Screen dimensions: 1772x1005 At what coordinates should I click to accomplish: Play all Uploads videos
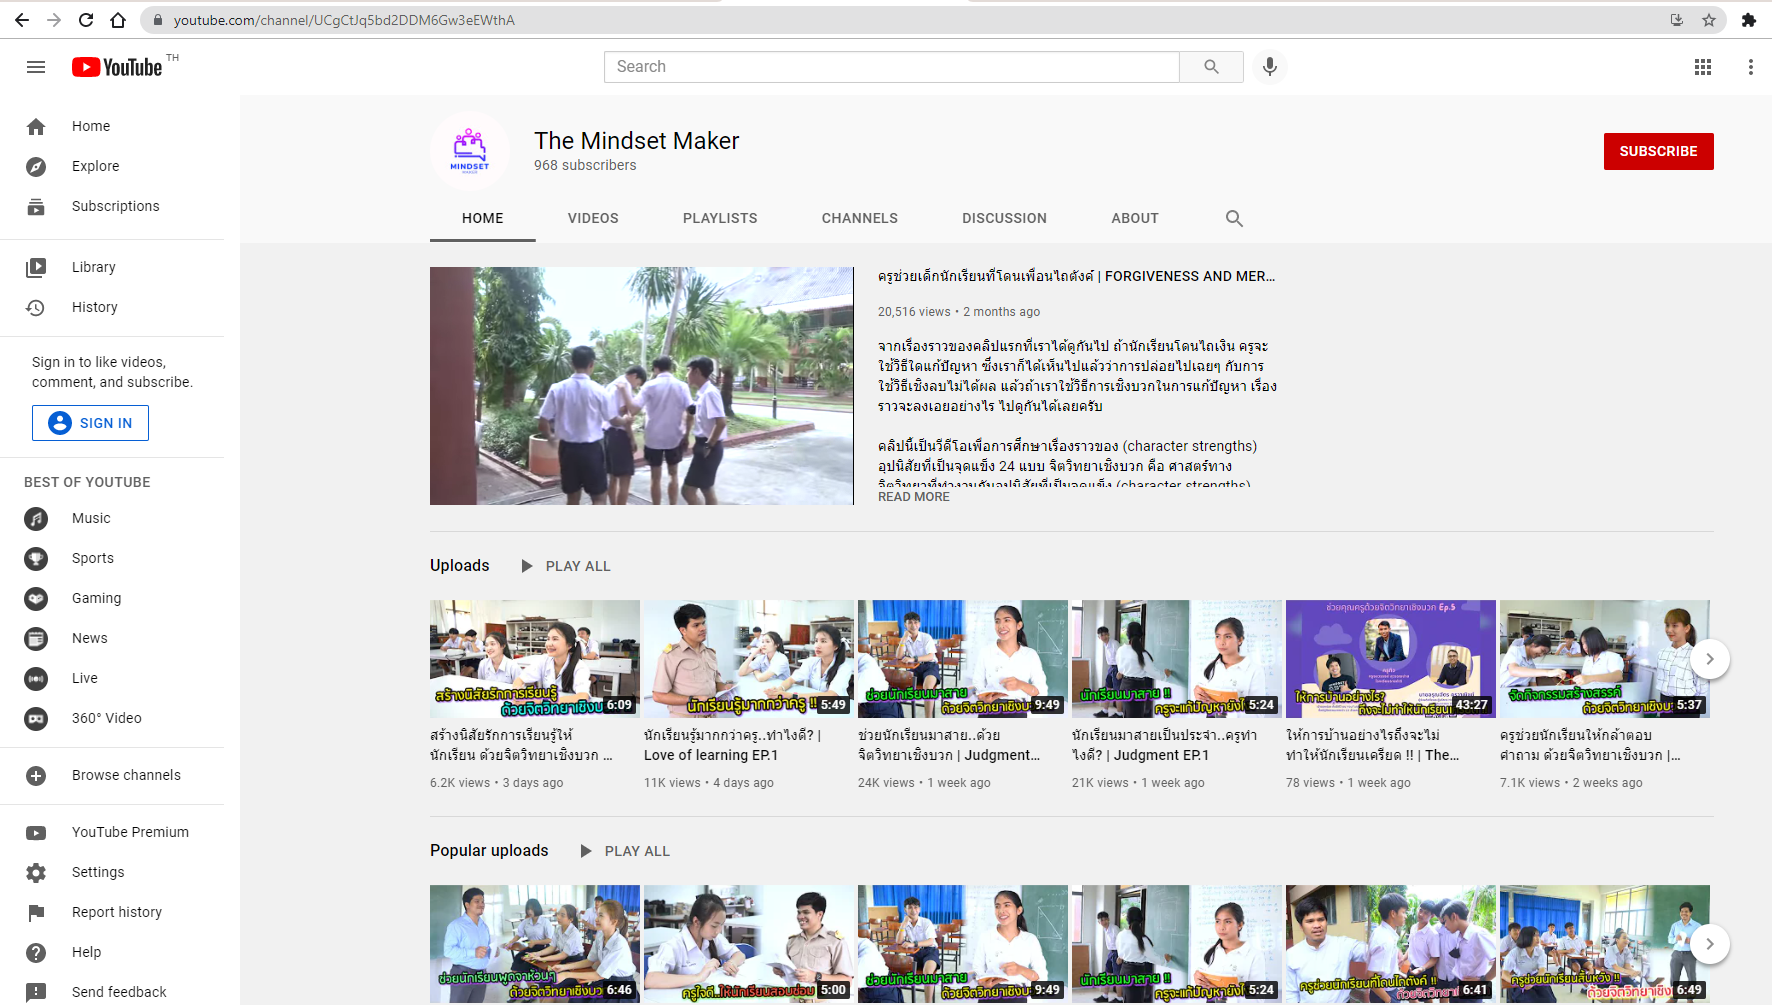point(566,566)
